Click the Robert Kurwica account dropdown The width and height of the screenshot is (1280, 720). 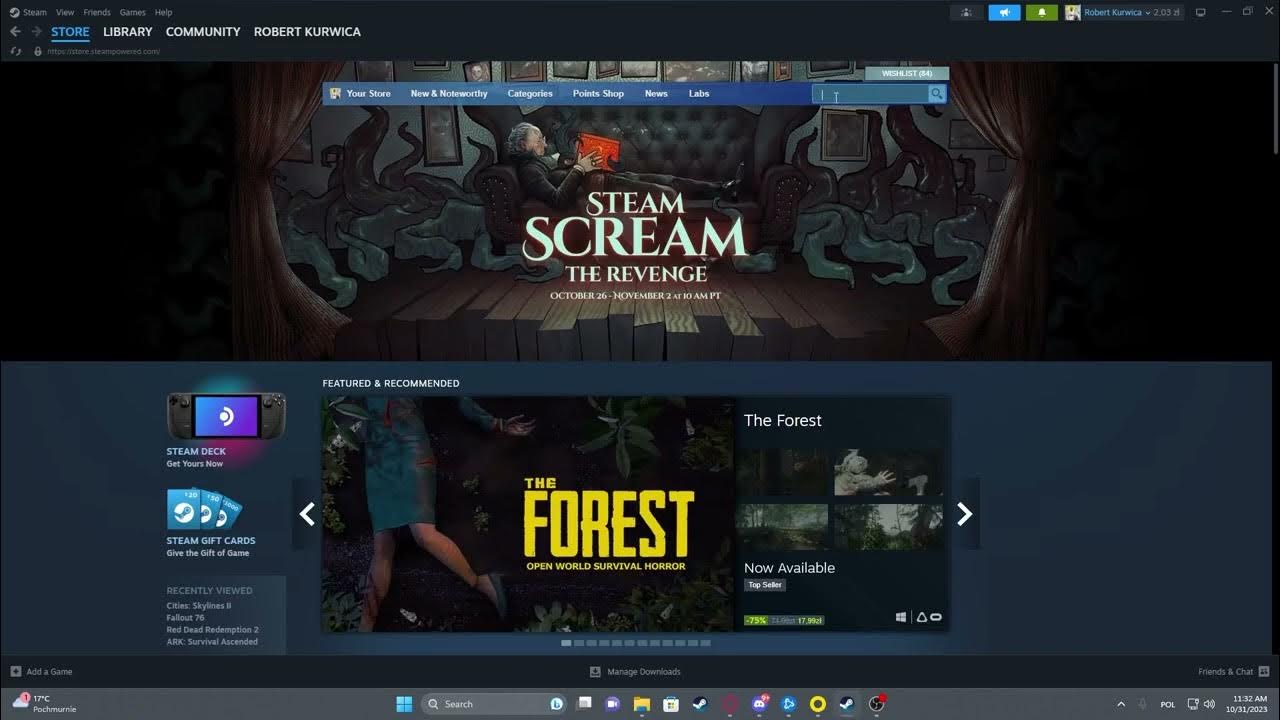[1113, 11]
